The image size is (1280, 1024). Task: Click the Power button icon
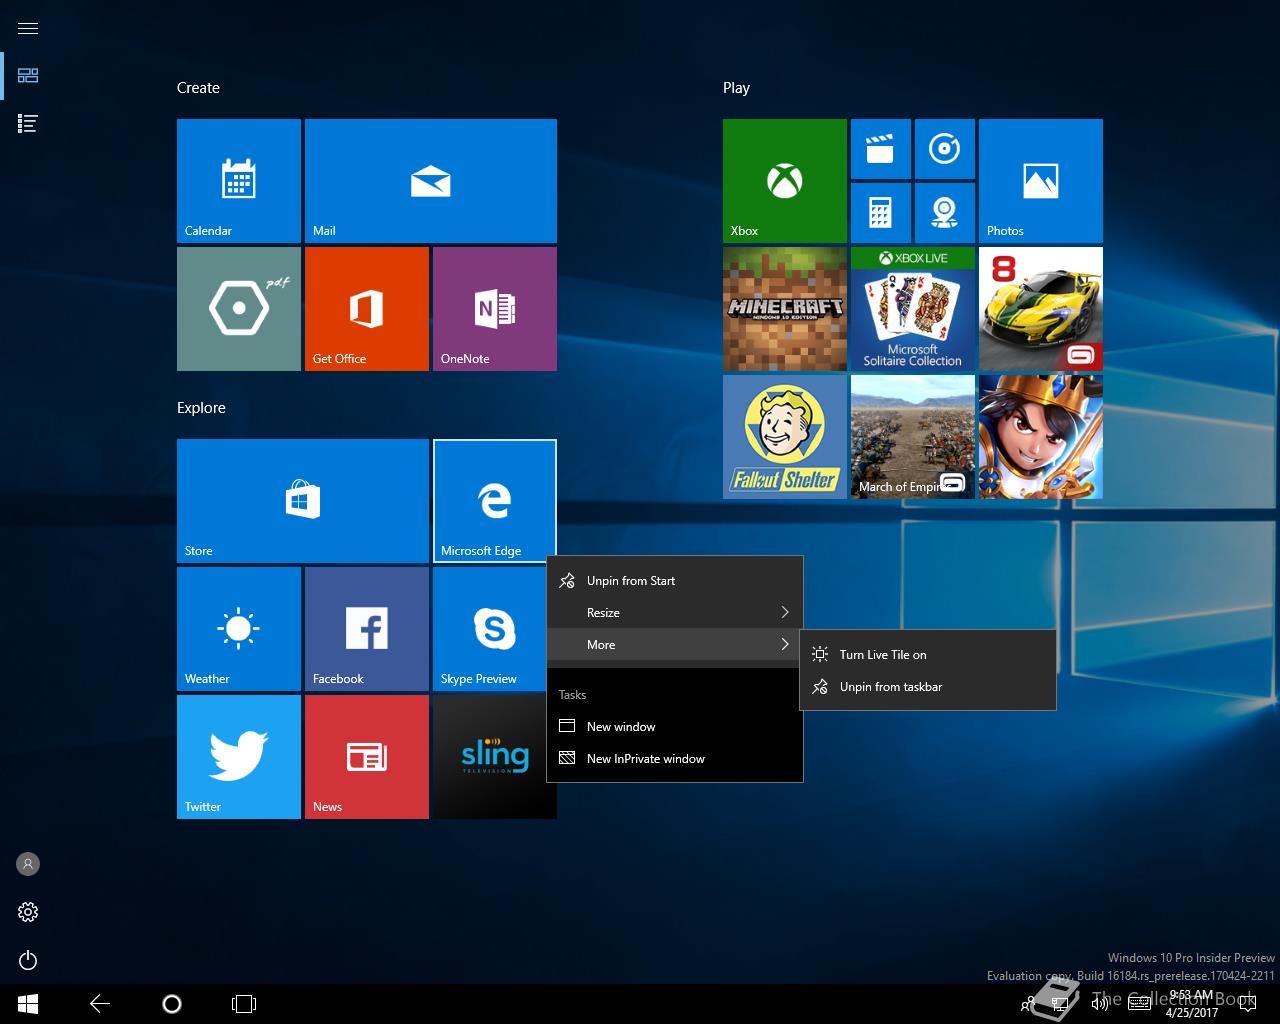click(x=28, y=960)
